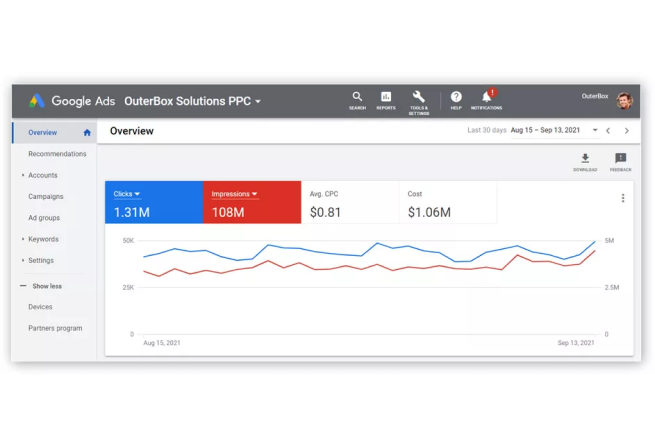Open OuterBox Solutions PPC account dropdown

(x=192, y=101)
